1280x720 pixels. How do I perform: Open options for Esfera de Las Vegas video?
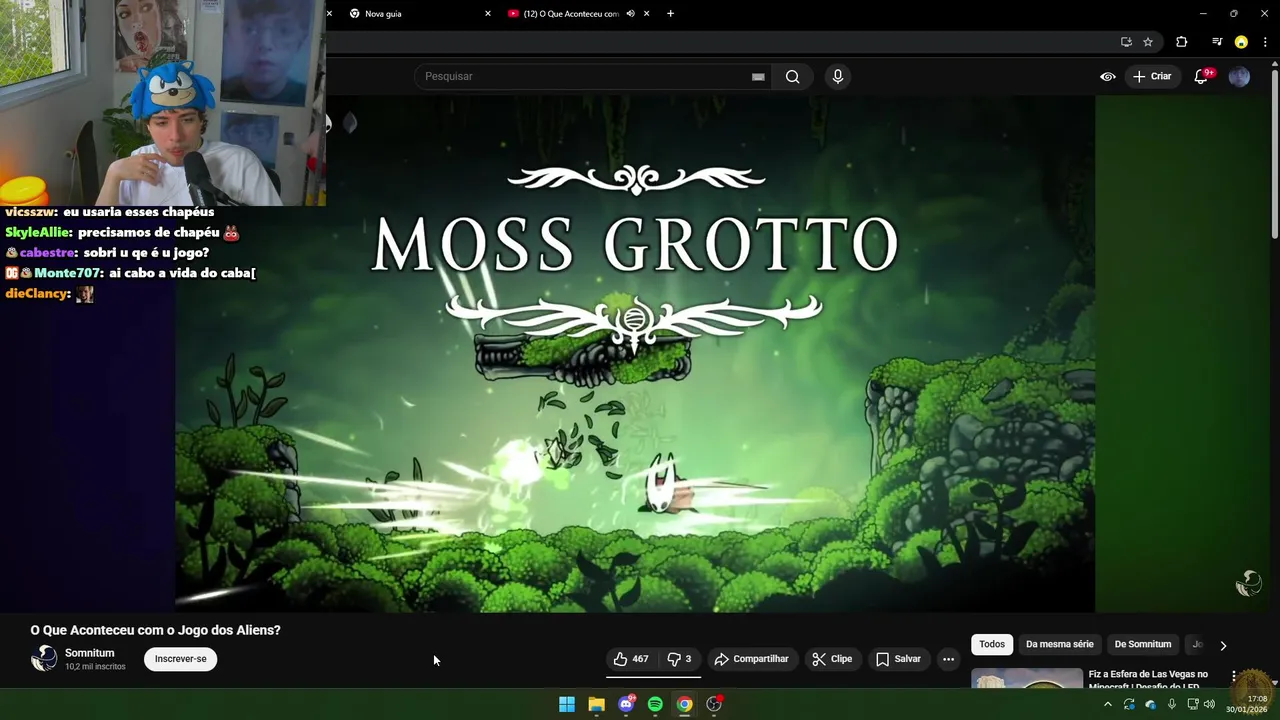tap(1234, 677)
